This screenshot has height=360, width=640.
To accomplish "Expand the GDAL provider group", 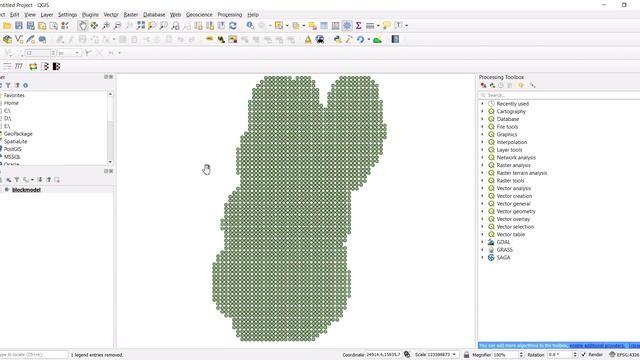I will tap(482, 242).
